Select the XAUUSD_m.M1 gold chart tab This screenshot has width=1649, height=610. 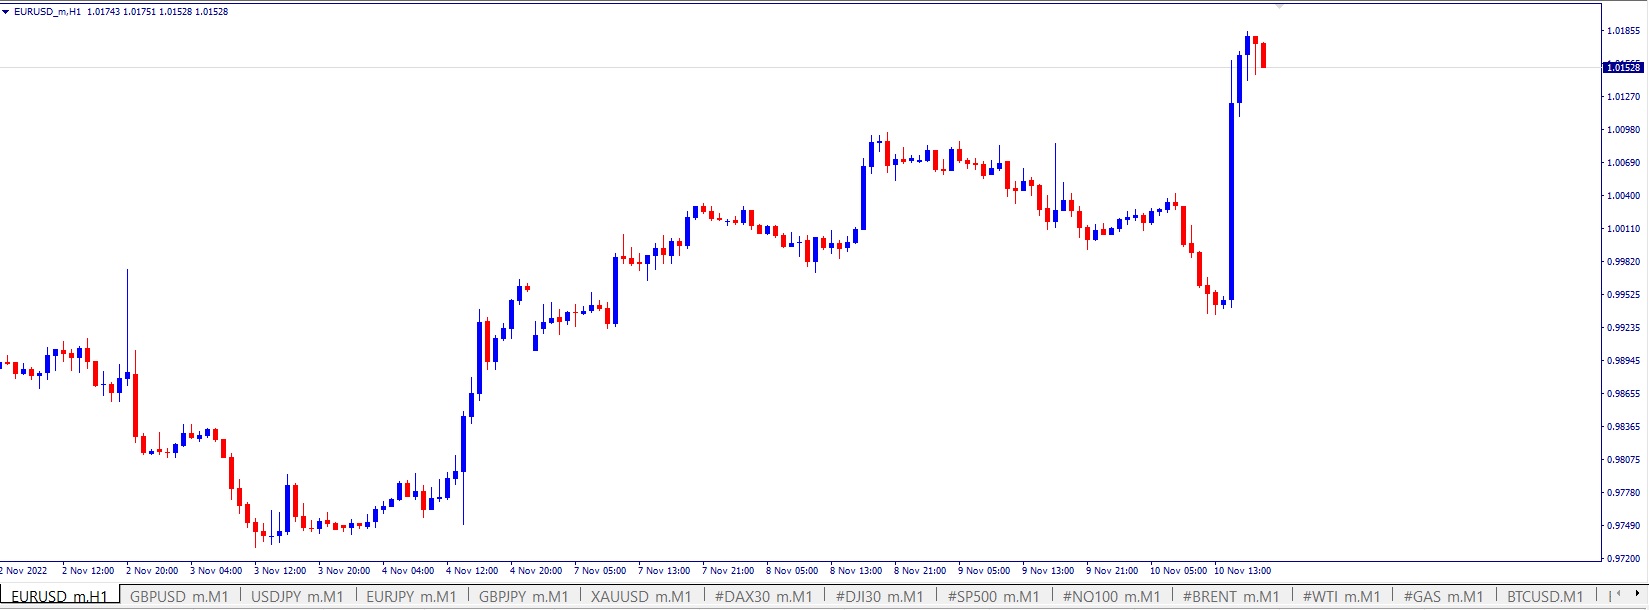642,597
